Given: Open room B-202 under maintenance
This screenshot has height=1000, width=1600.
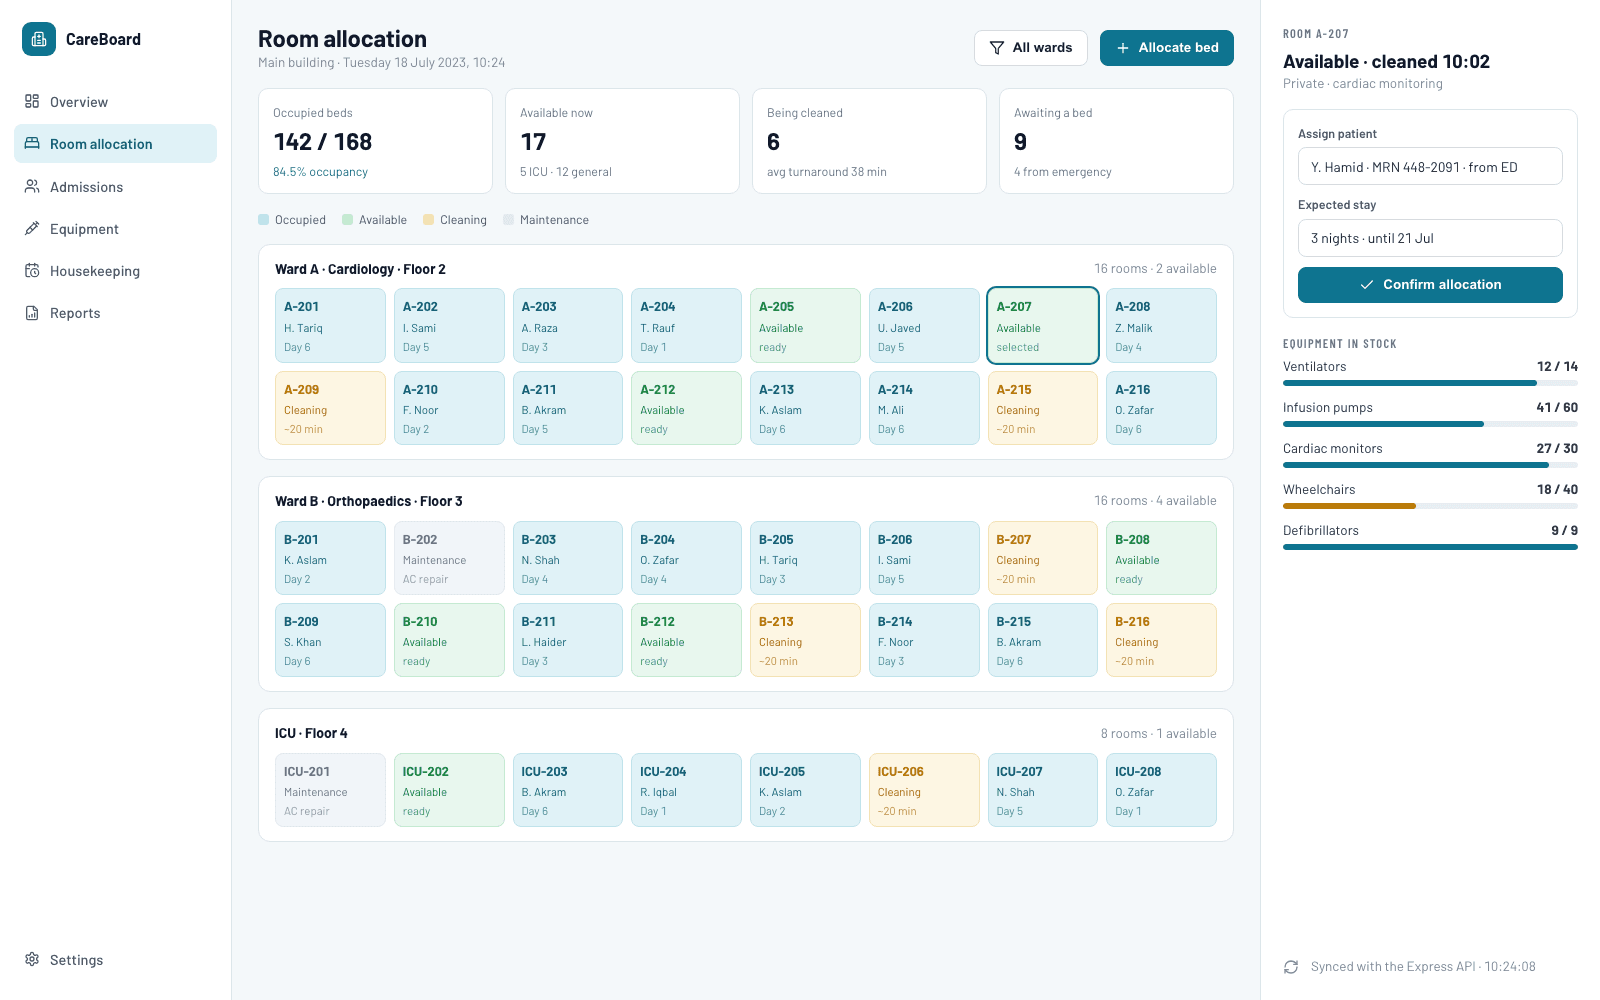Looking at the screenshot, I should pos(449,558).
